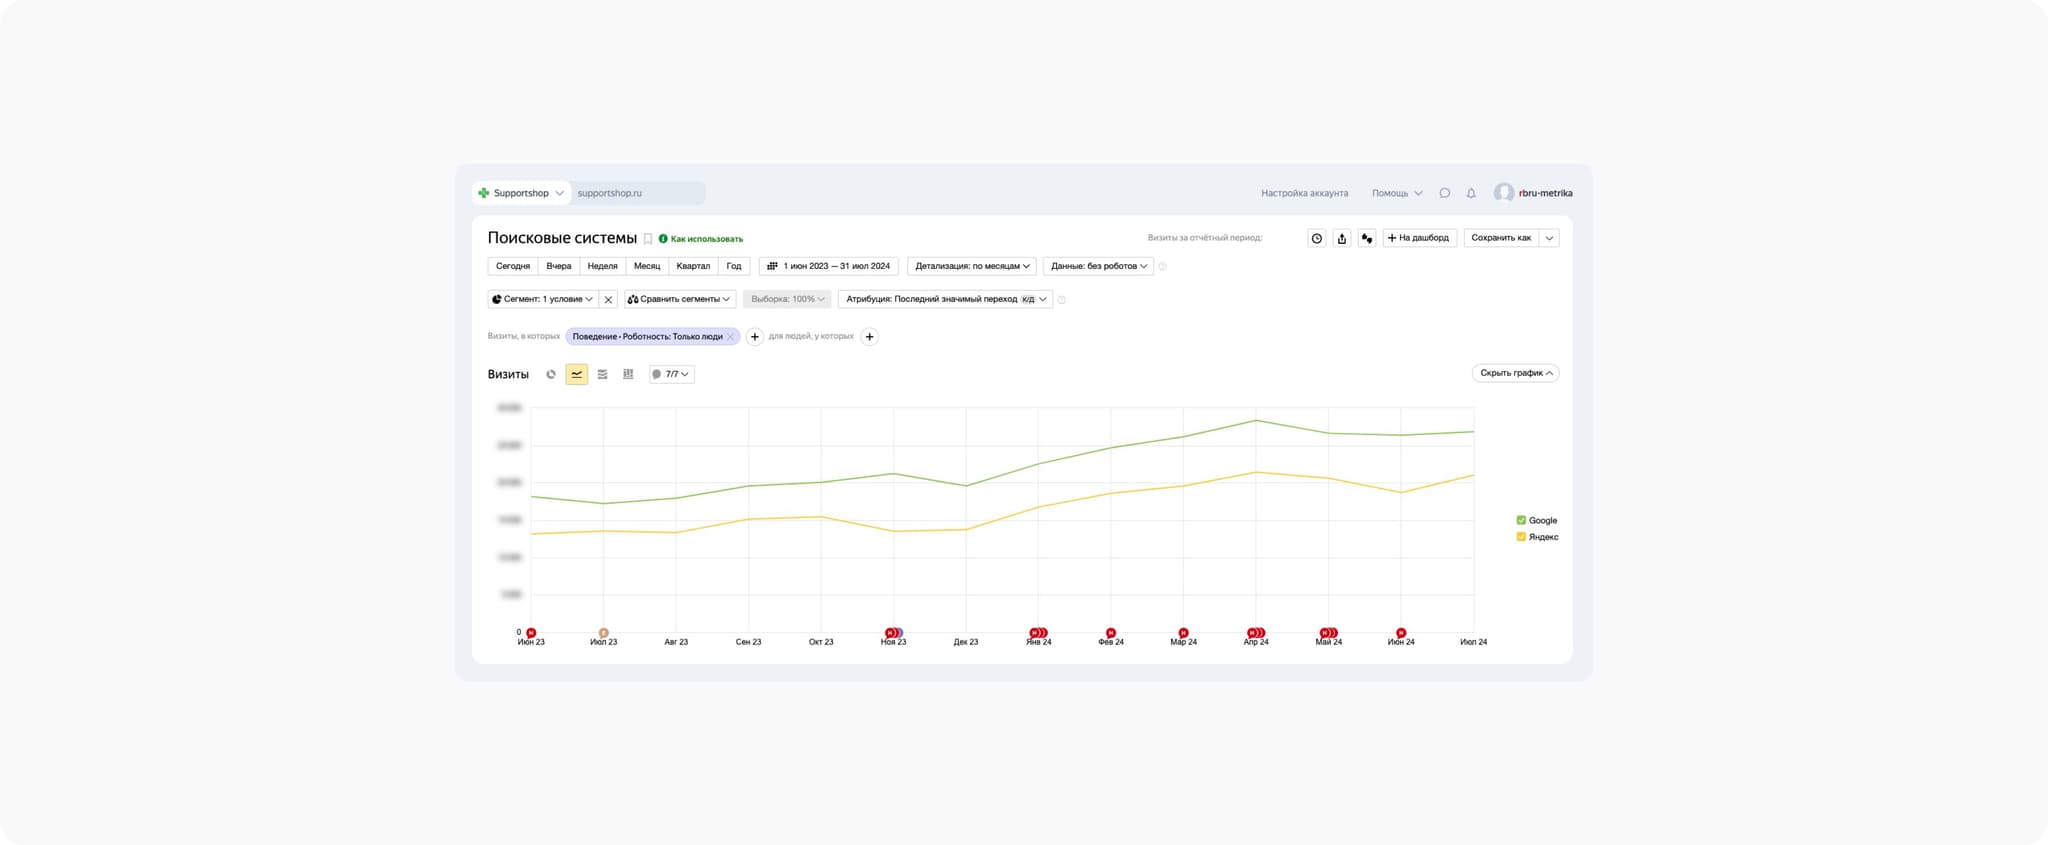Open the Сравнить сегменты dropdown
The image size is (2048, 845).
click(680, 299)
